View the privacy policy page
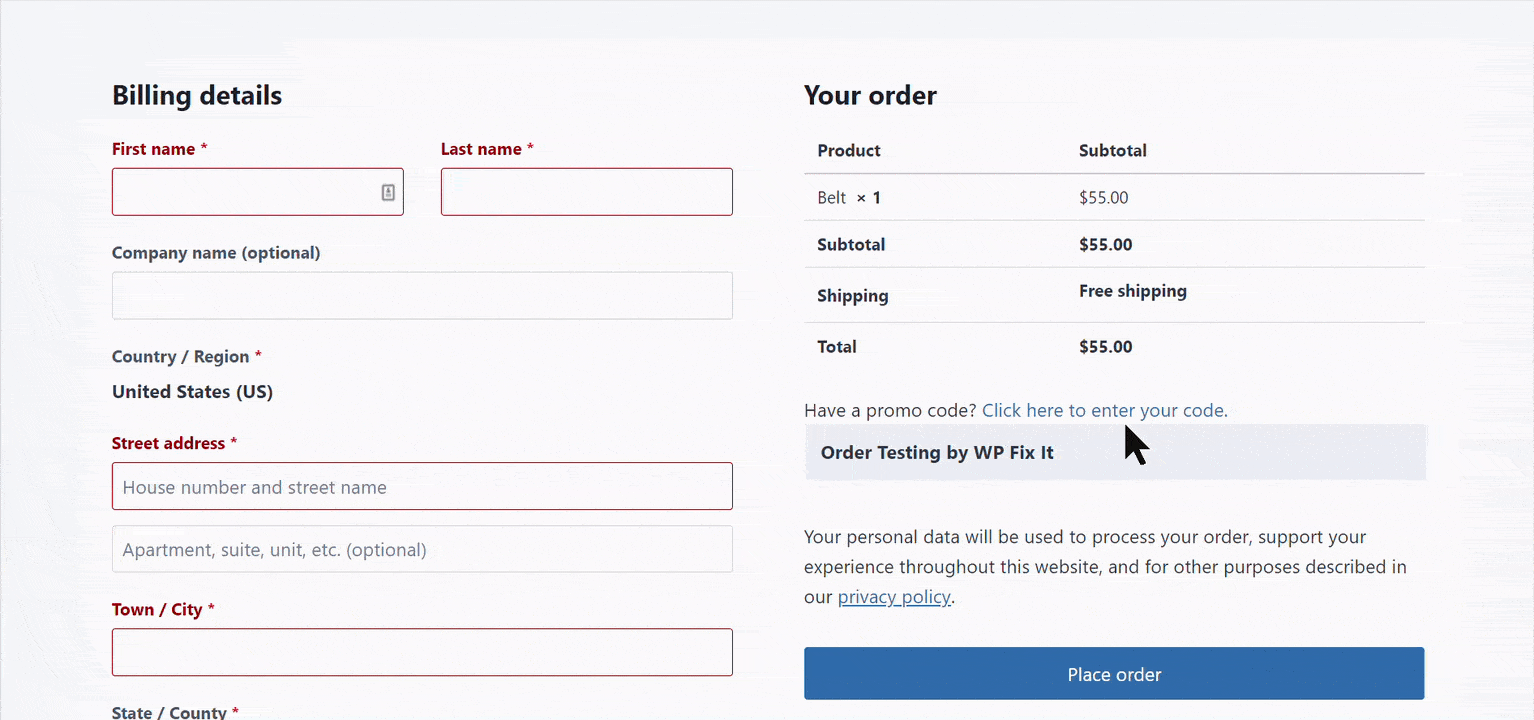 (893, 596)
